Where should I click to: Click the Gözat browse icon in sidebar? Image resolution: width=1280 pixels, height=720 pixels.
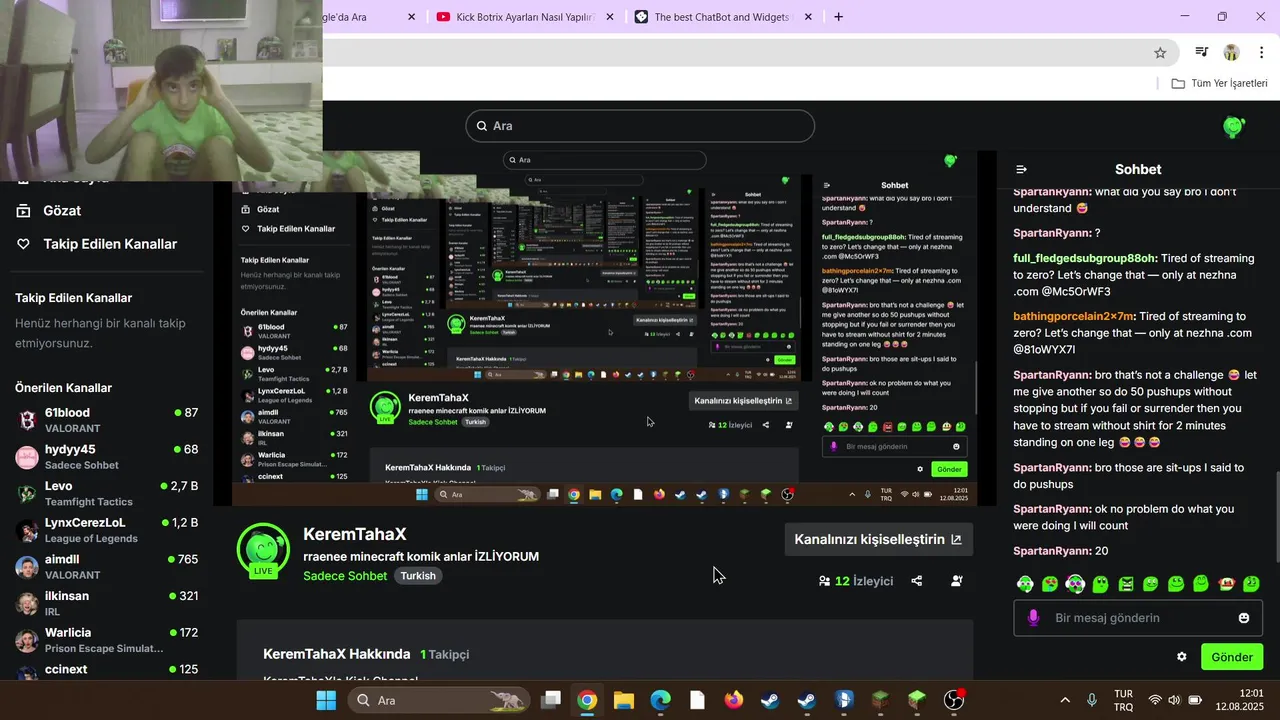(x=23, y=211)
